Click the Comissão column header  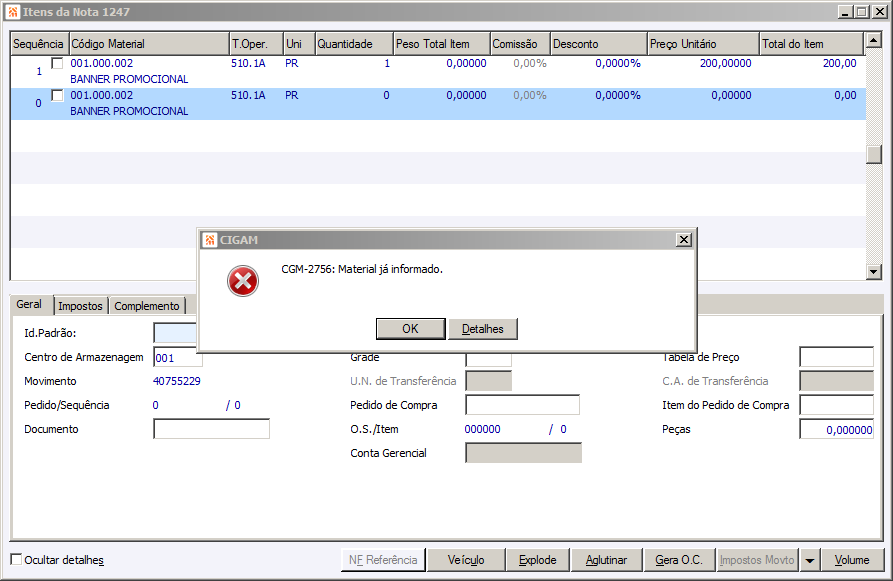click(521, 44)
